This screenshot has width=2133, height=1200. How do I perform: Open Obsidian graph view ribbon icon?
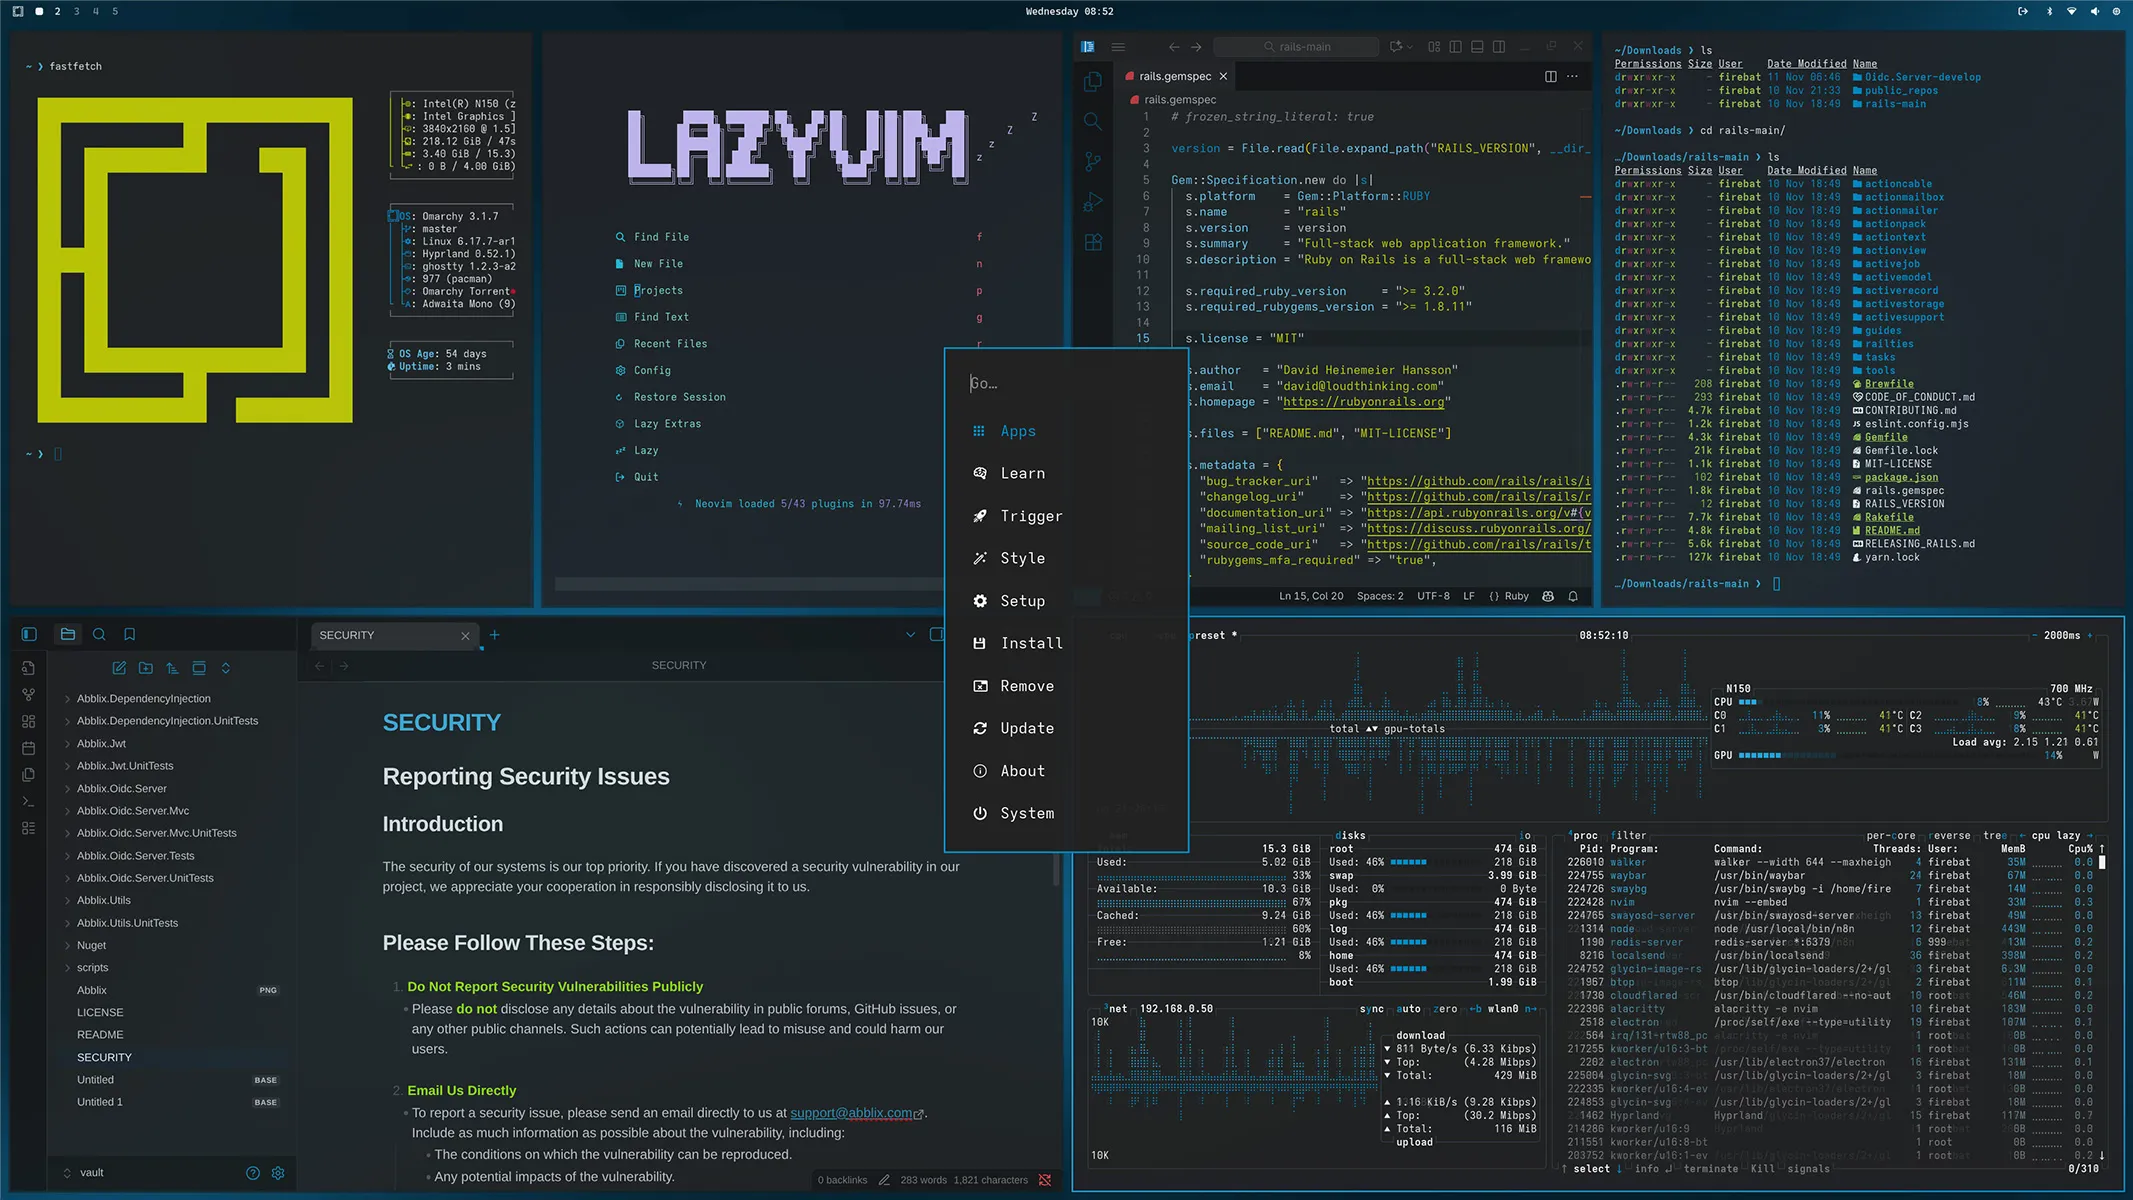click(28, 694)
